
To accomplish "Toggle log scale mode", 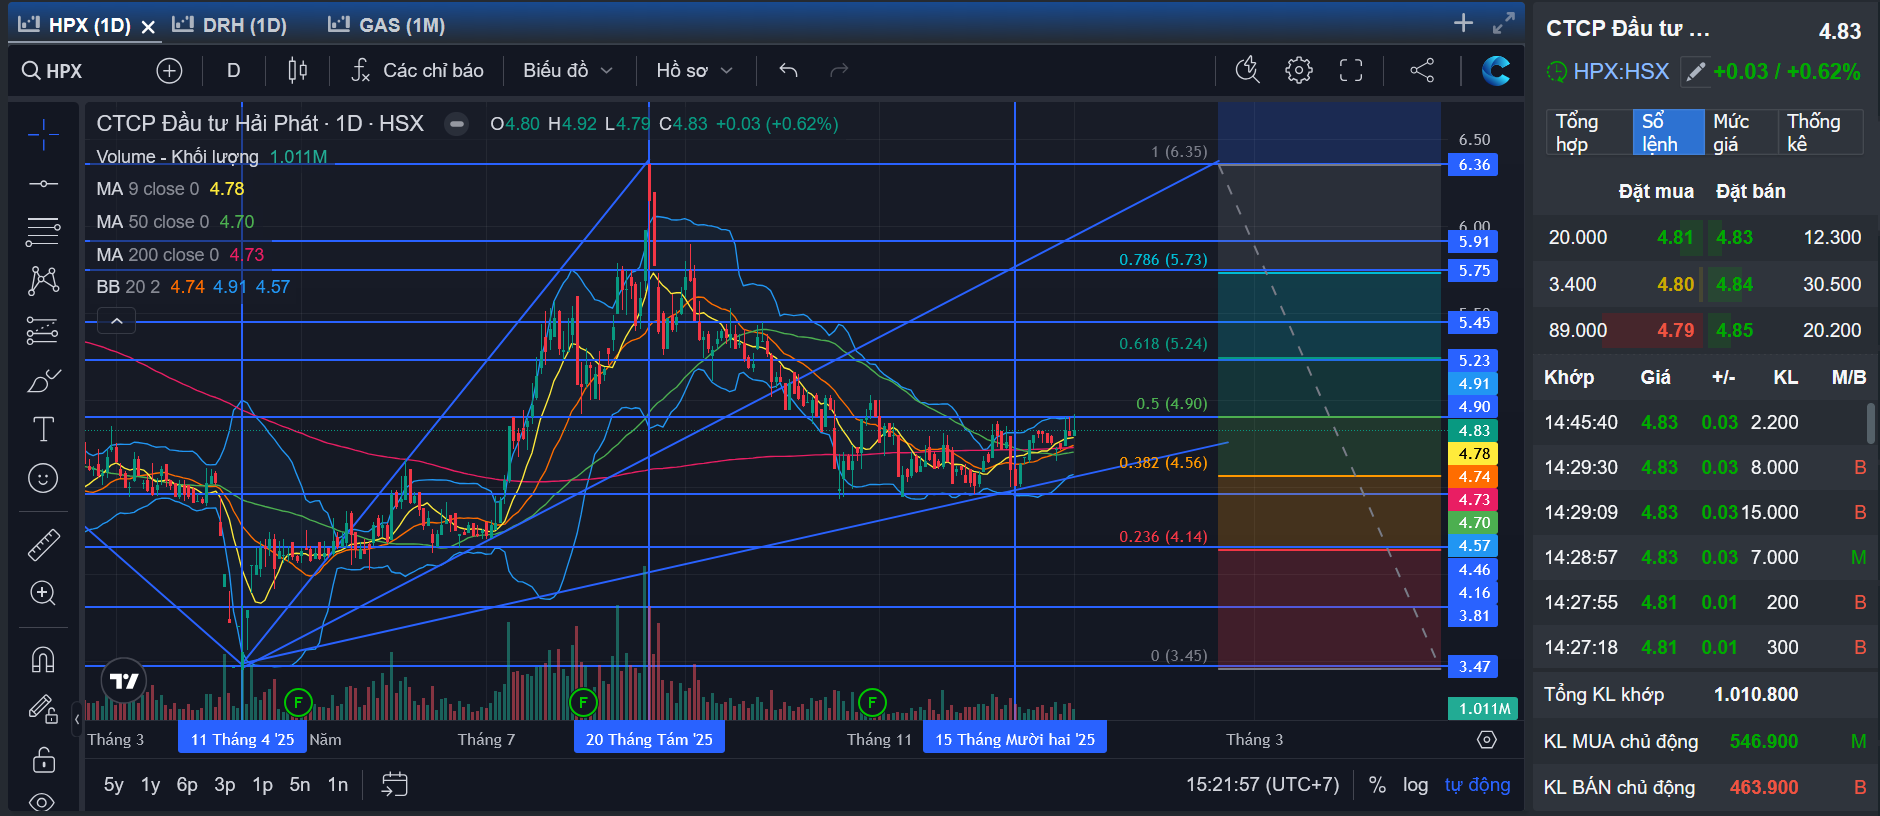I will click(1415, 785).
